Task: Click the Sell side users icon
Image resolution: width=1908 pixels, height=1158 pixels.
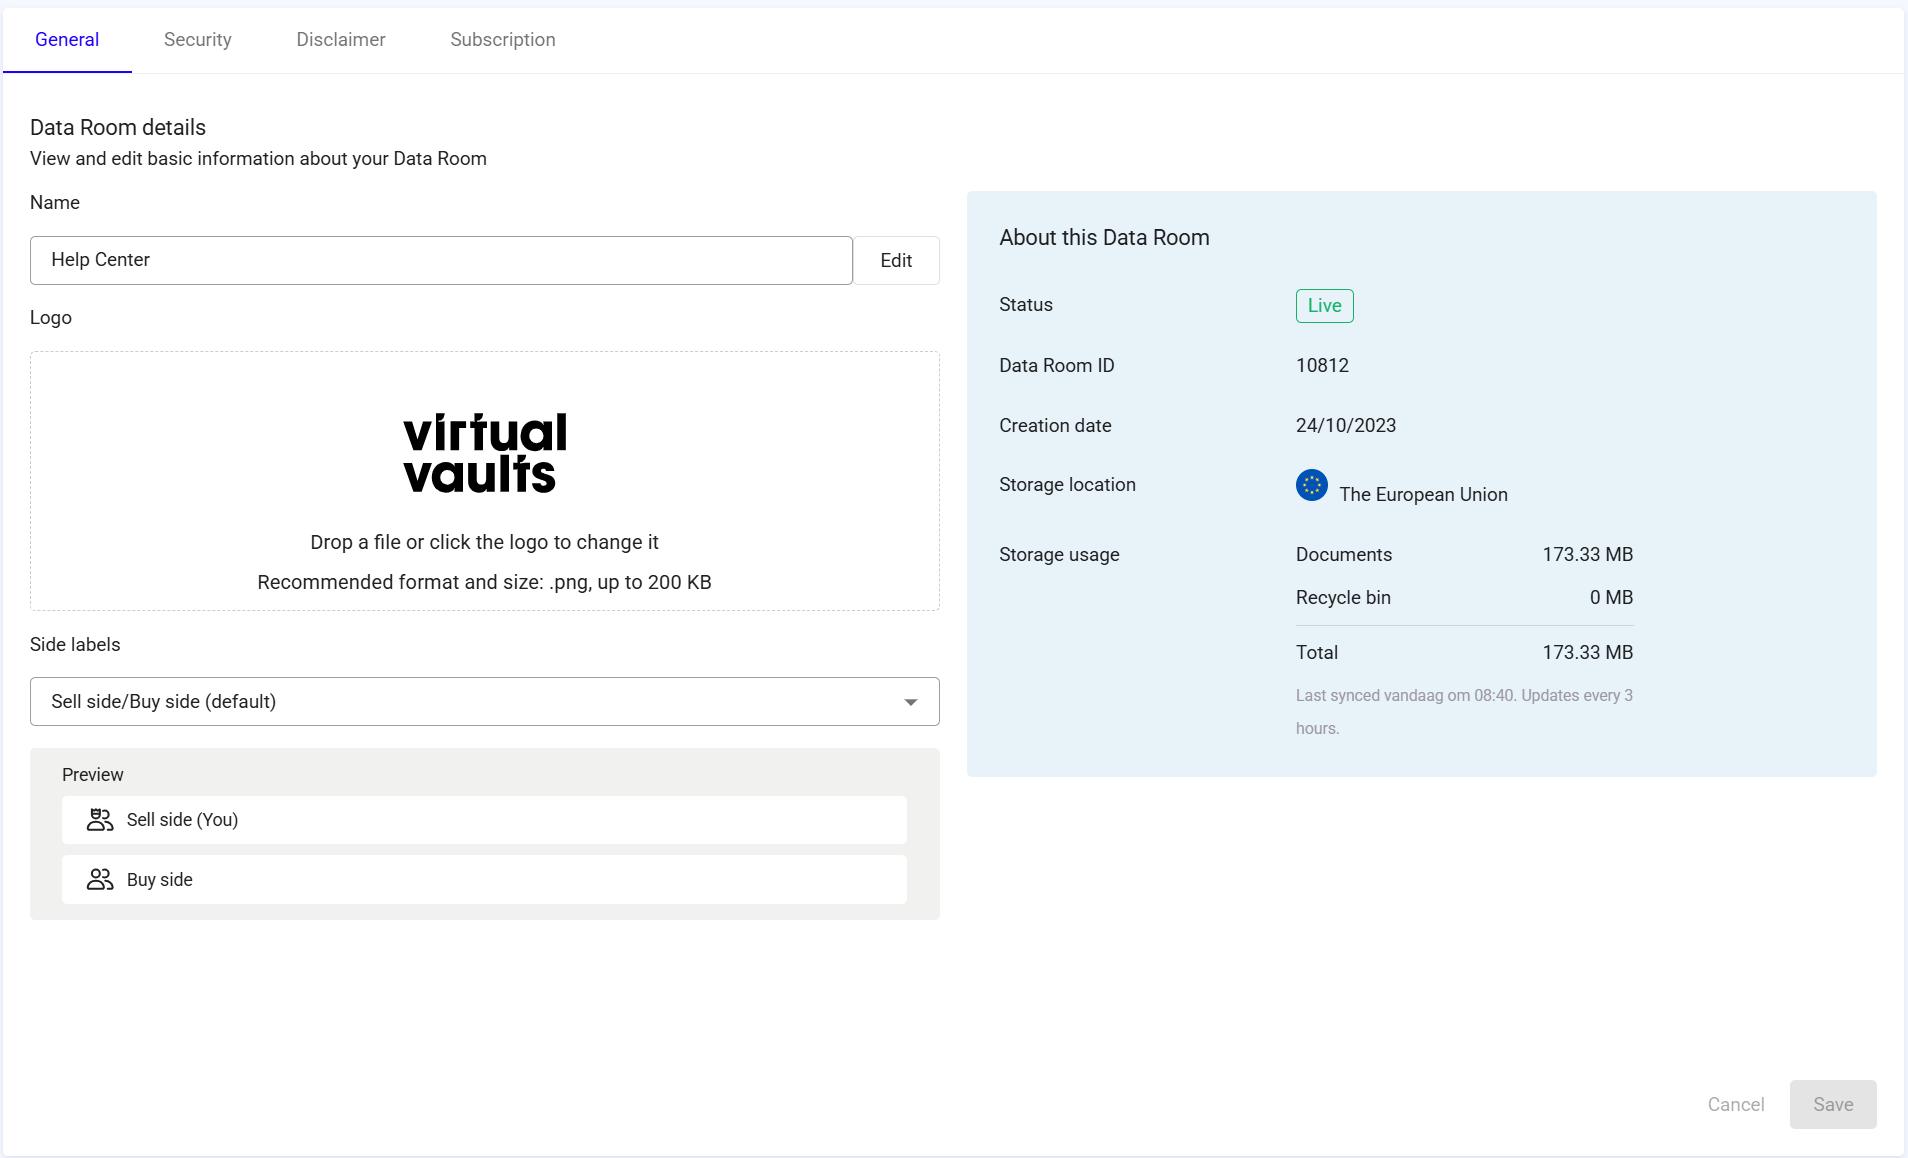Action: tap(100, 820)
